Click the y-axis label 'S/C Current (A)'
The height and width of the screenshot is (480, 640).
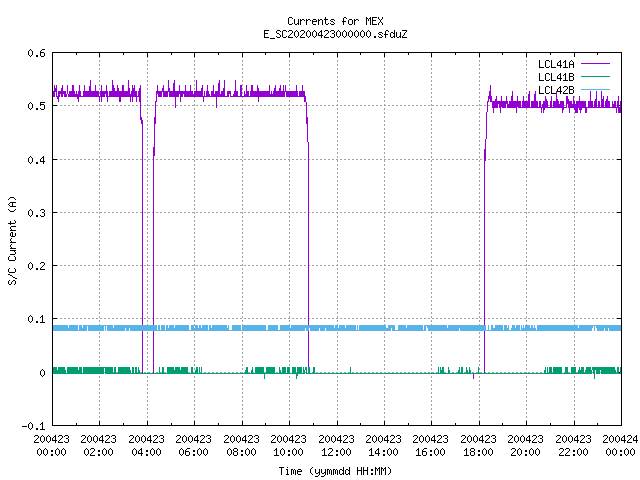point(12,240)
